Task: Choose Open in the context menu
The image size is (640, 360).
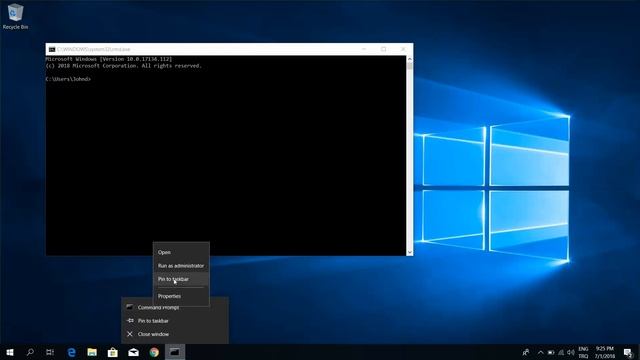Action: 181,252
